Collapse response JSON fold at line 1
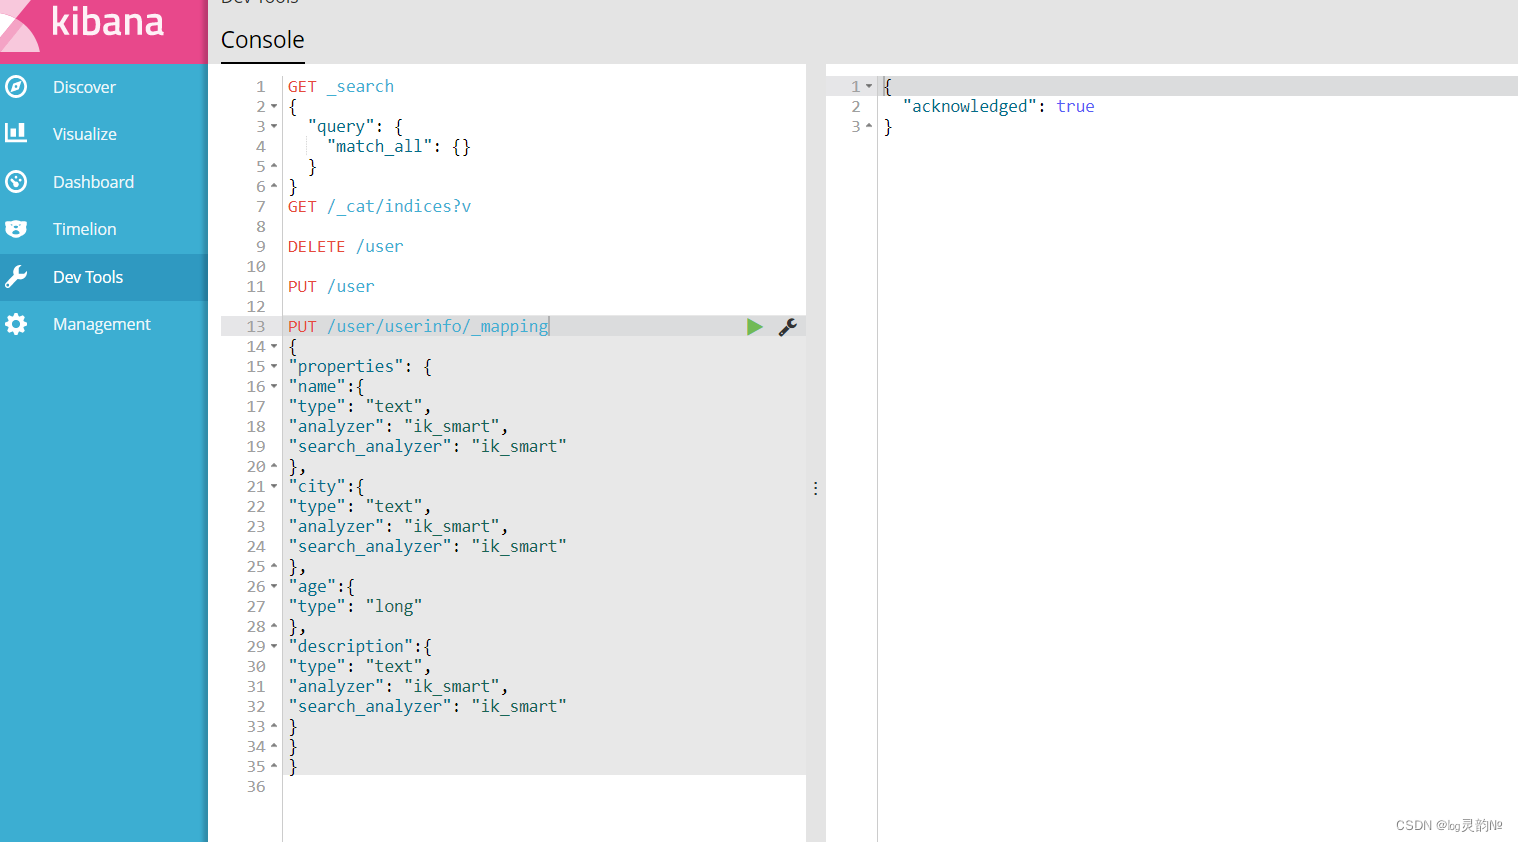1518x842 pixels. [x=869, y=87]
